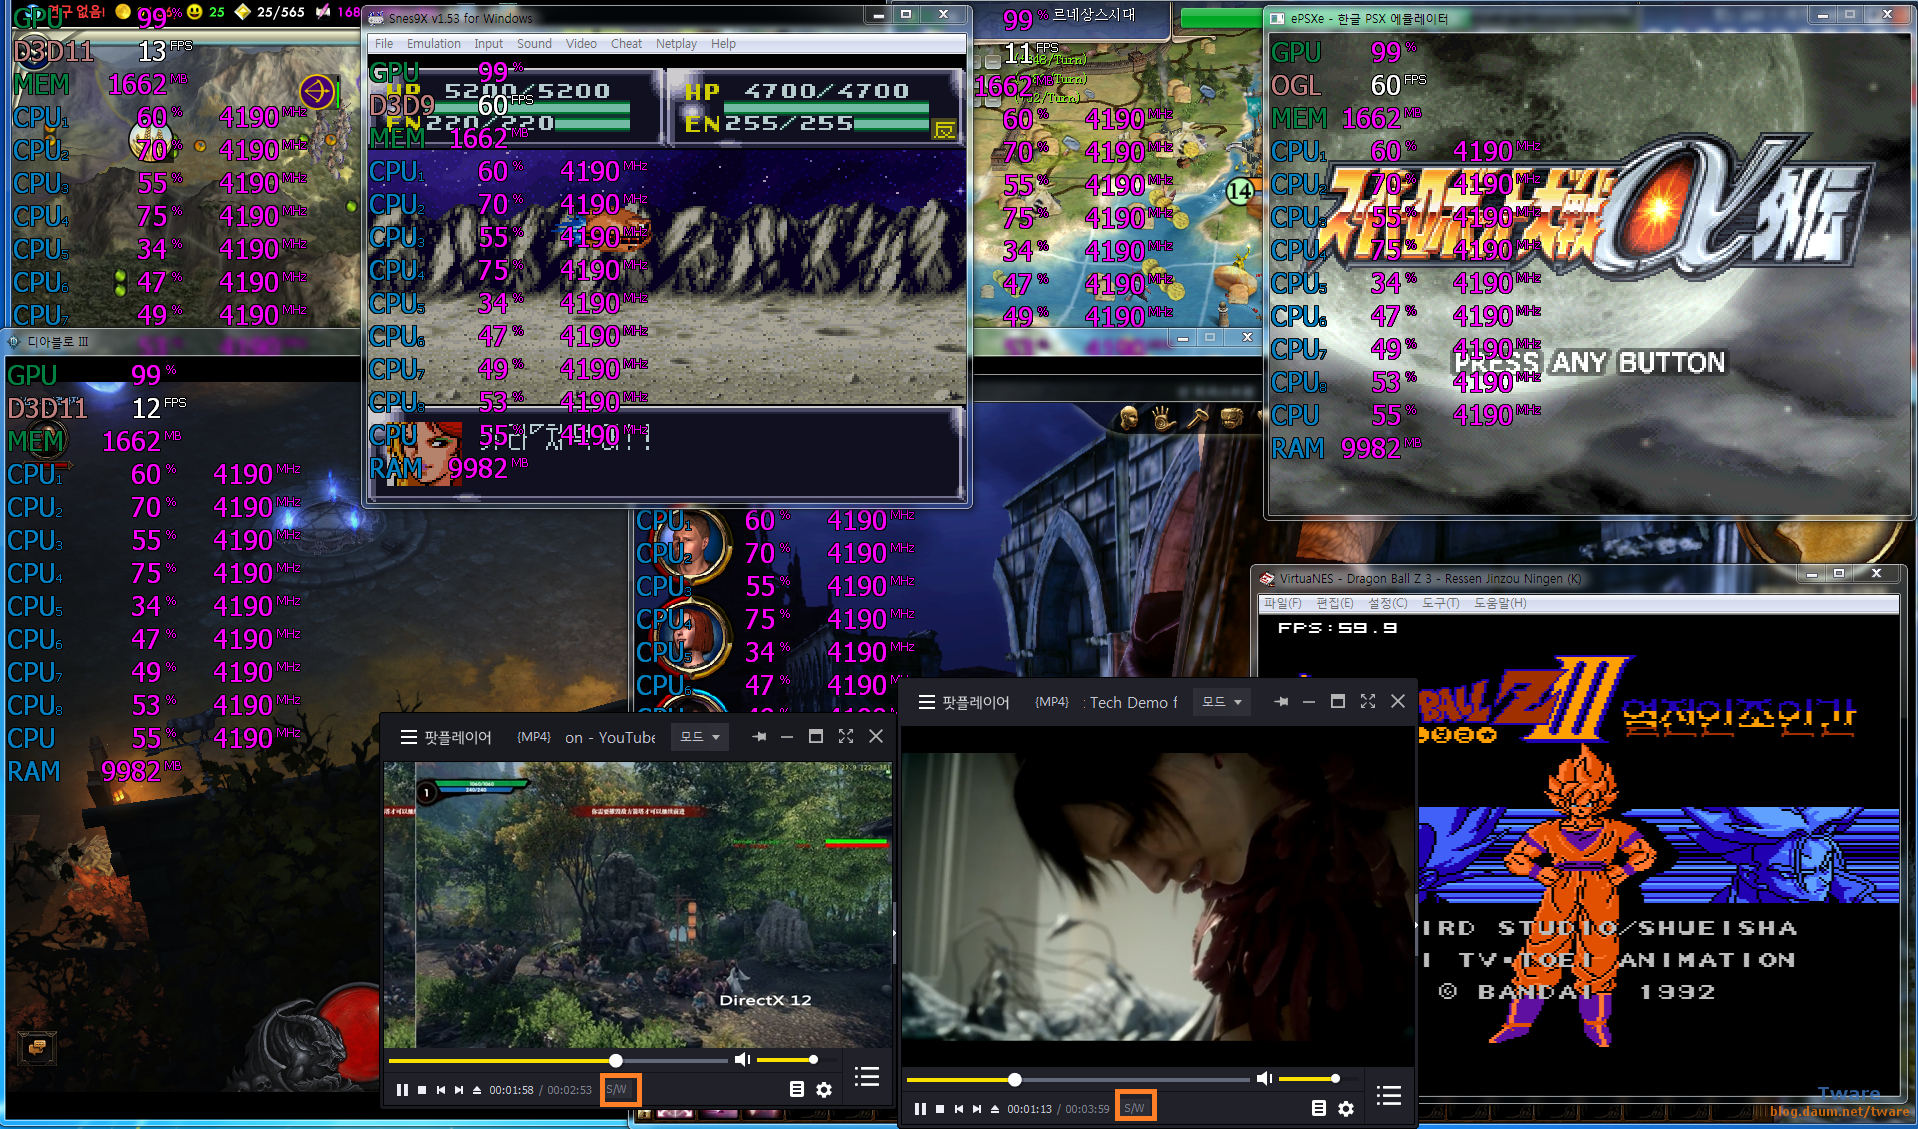Click the hammer icon in Diablo III
The width and height of the screenshot is (1918, 1129).
coord(1197,418)
